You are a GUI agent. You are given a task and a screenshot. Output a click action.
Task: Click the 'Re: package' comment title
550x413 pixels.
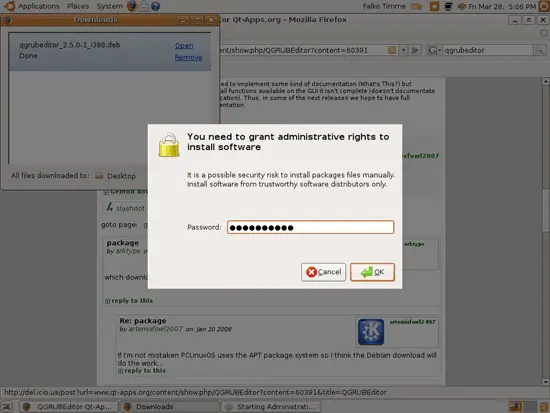143,321
